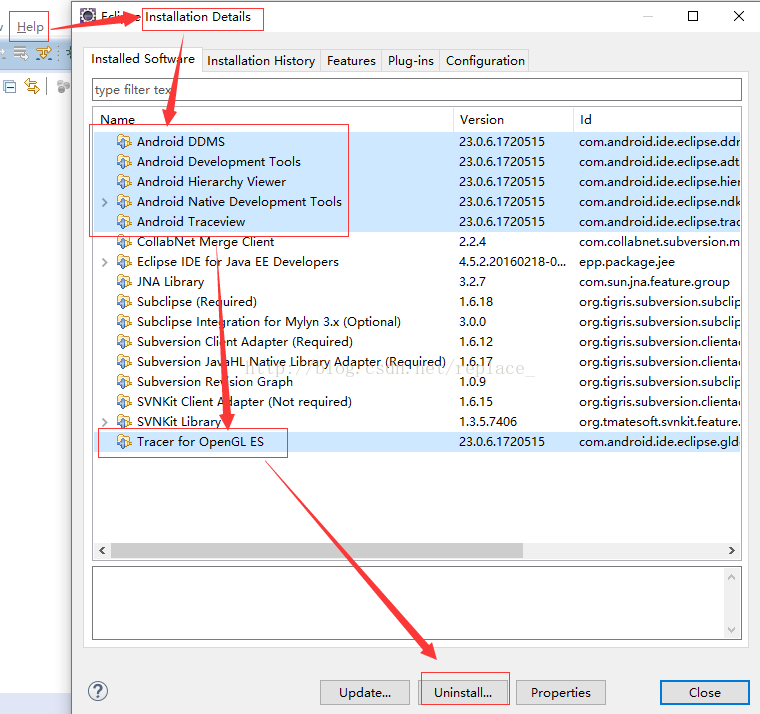Click the Android Development Tools feature icon
Screen dimensions: 760x714
tap(124, 161)
